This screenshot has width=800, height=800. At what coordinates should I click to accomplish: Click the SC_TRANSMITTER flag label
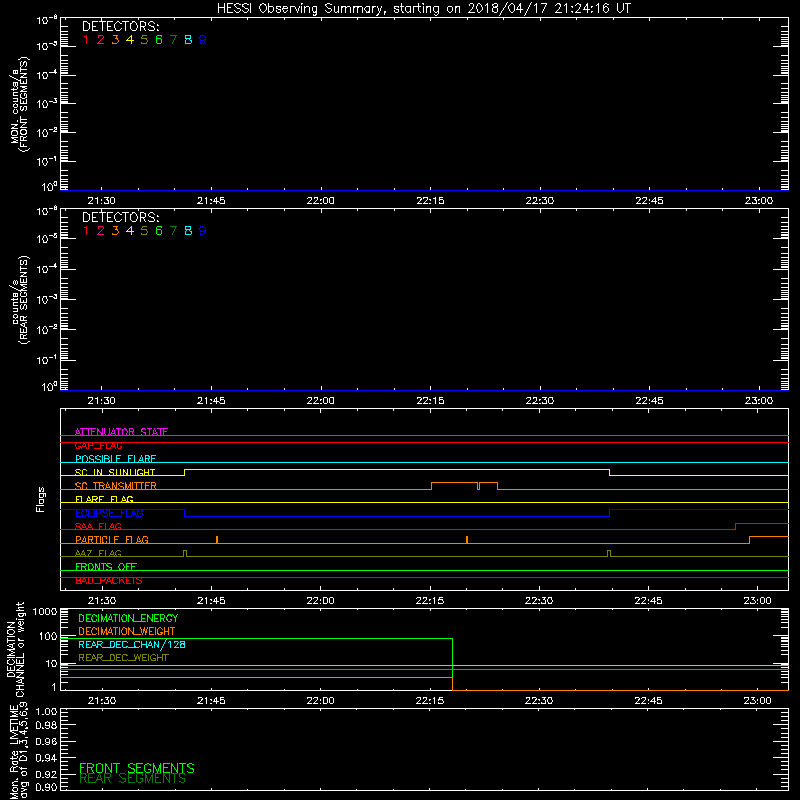click(x=116, y=486)
